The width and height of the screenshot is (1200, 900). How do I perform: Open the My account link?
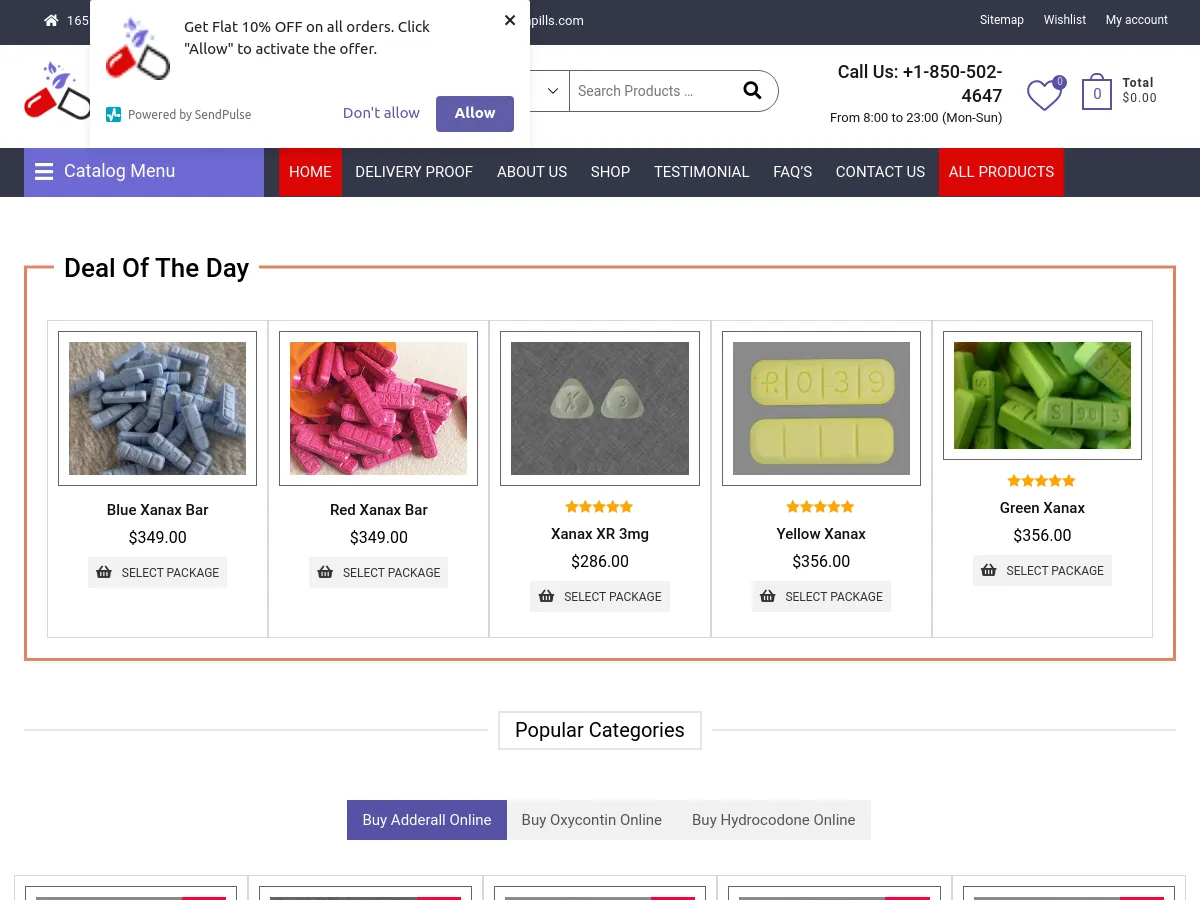point(1137,20)
